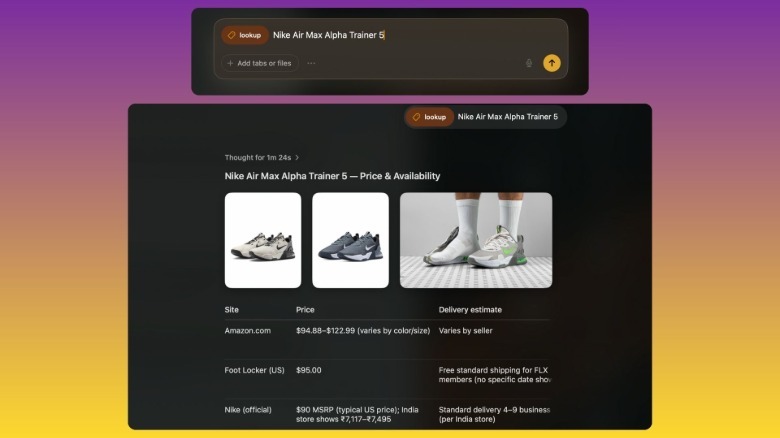This screenshot has height=438, width=780.
Task: Click the lookup chip in the result header
Action: click(430, 117)
